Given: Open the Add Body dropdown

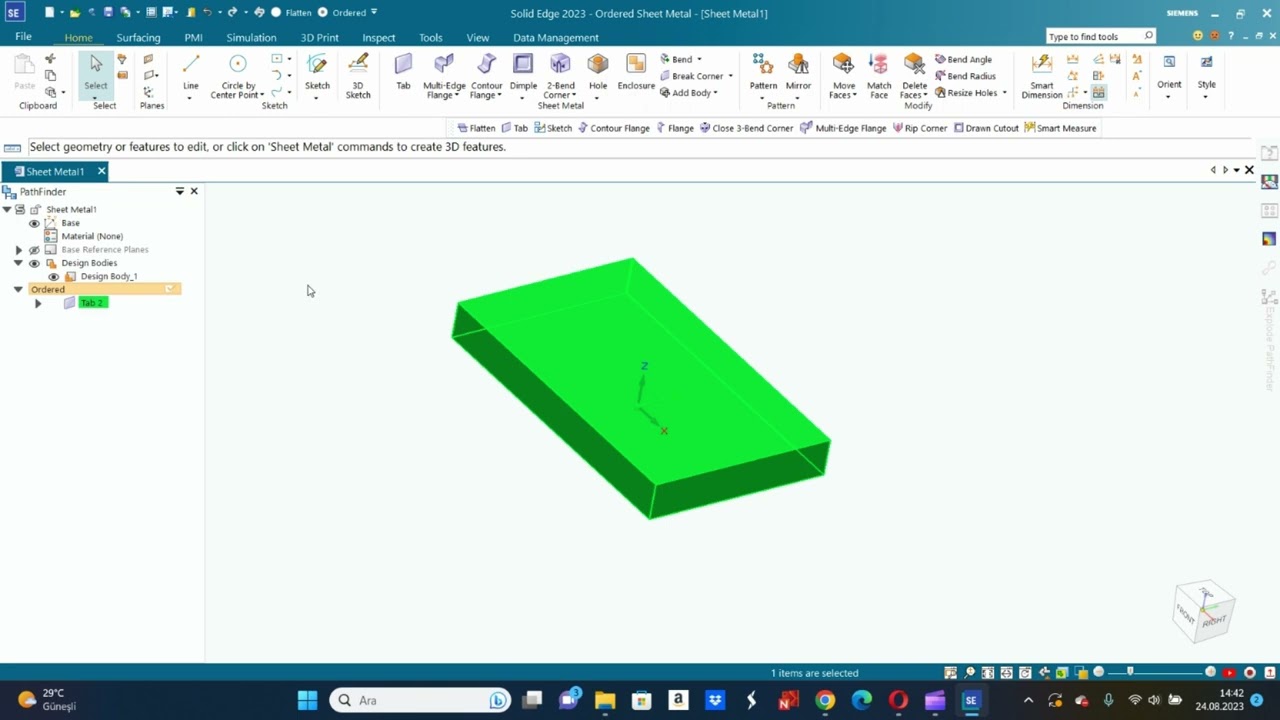Looking at the screenshot, I should pos(715,93).
